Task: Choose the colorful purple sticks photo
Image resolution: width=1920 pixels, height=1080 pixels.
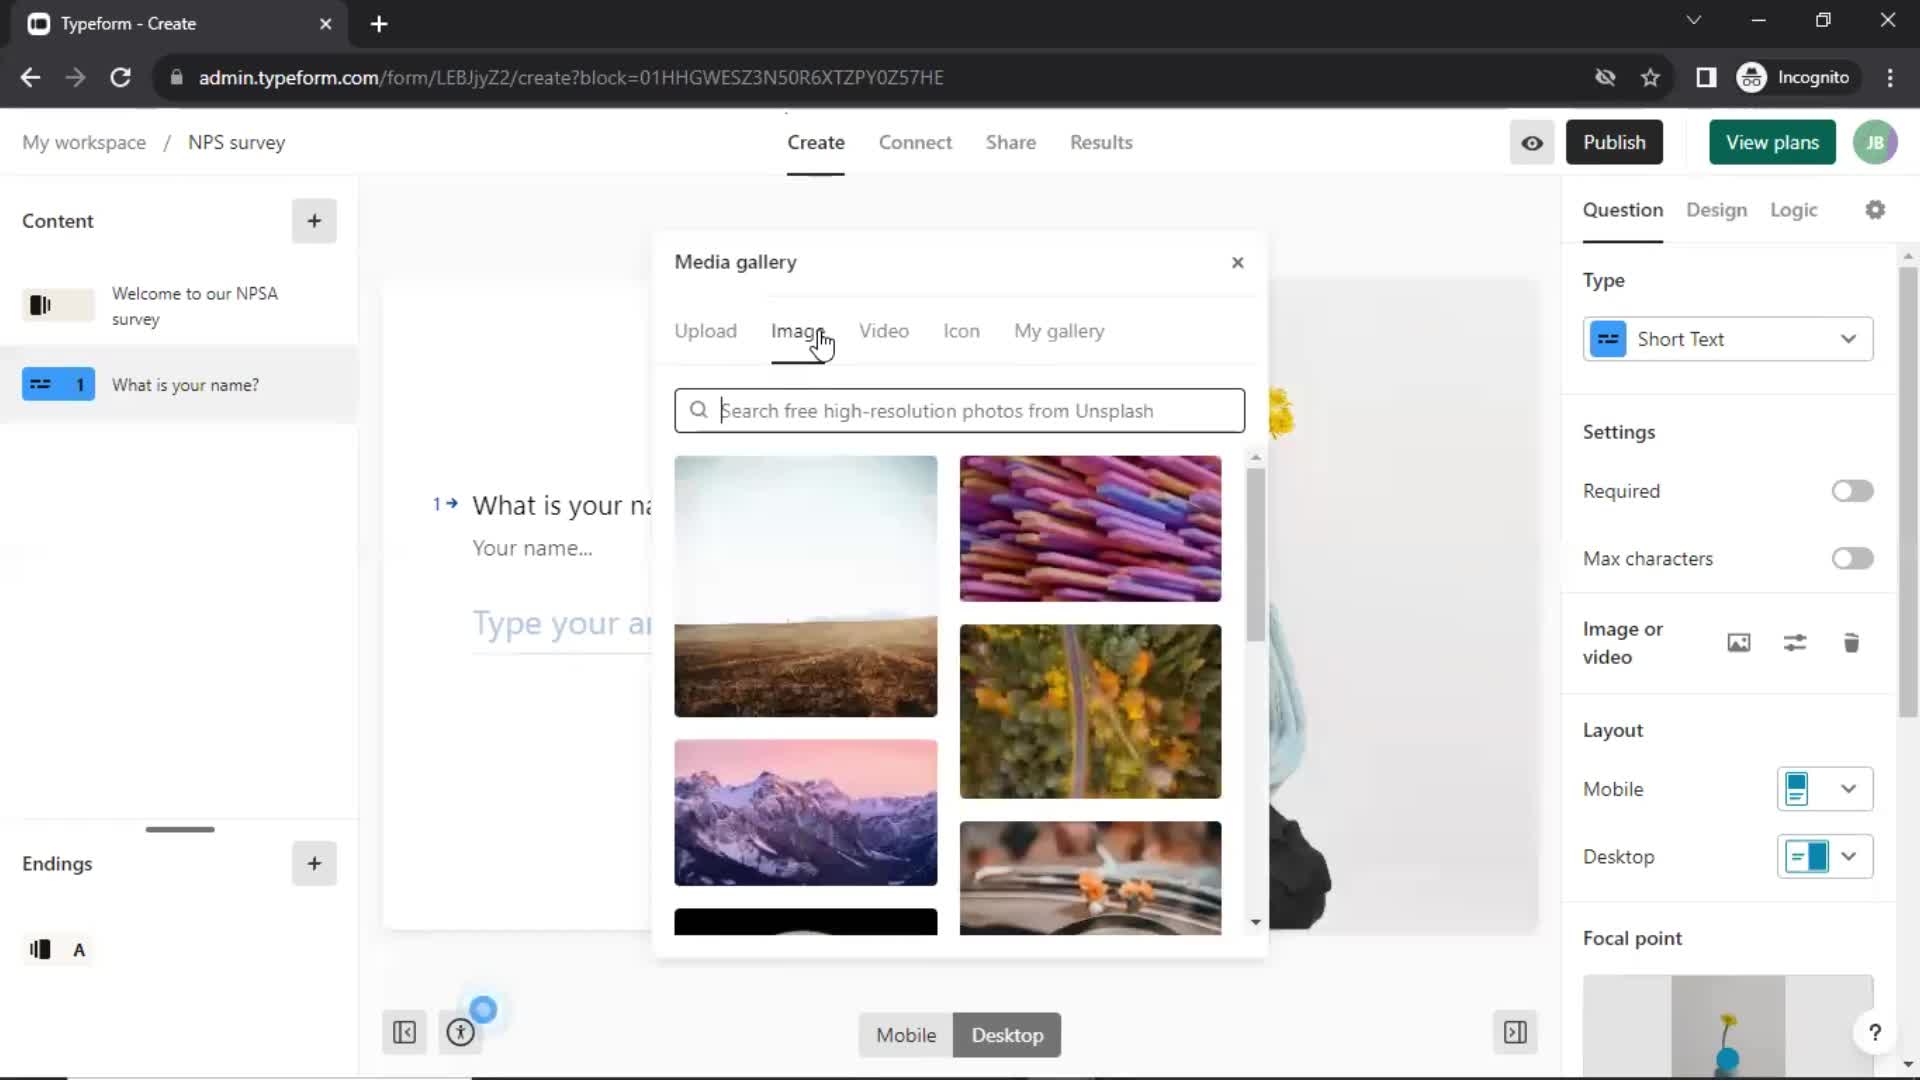Action: tap(1090, 528)
